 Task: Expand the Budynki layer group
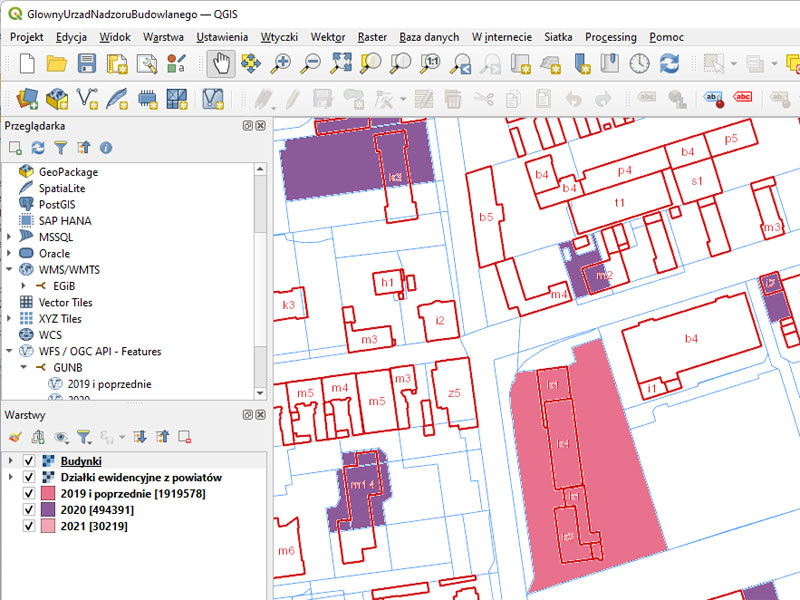click(x=10, y=461)
